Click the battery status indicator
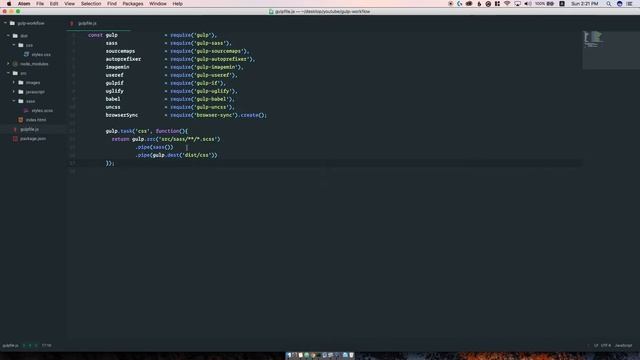Viewport: 640px width, 360px height. (545, 4)
